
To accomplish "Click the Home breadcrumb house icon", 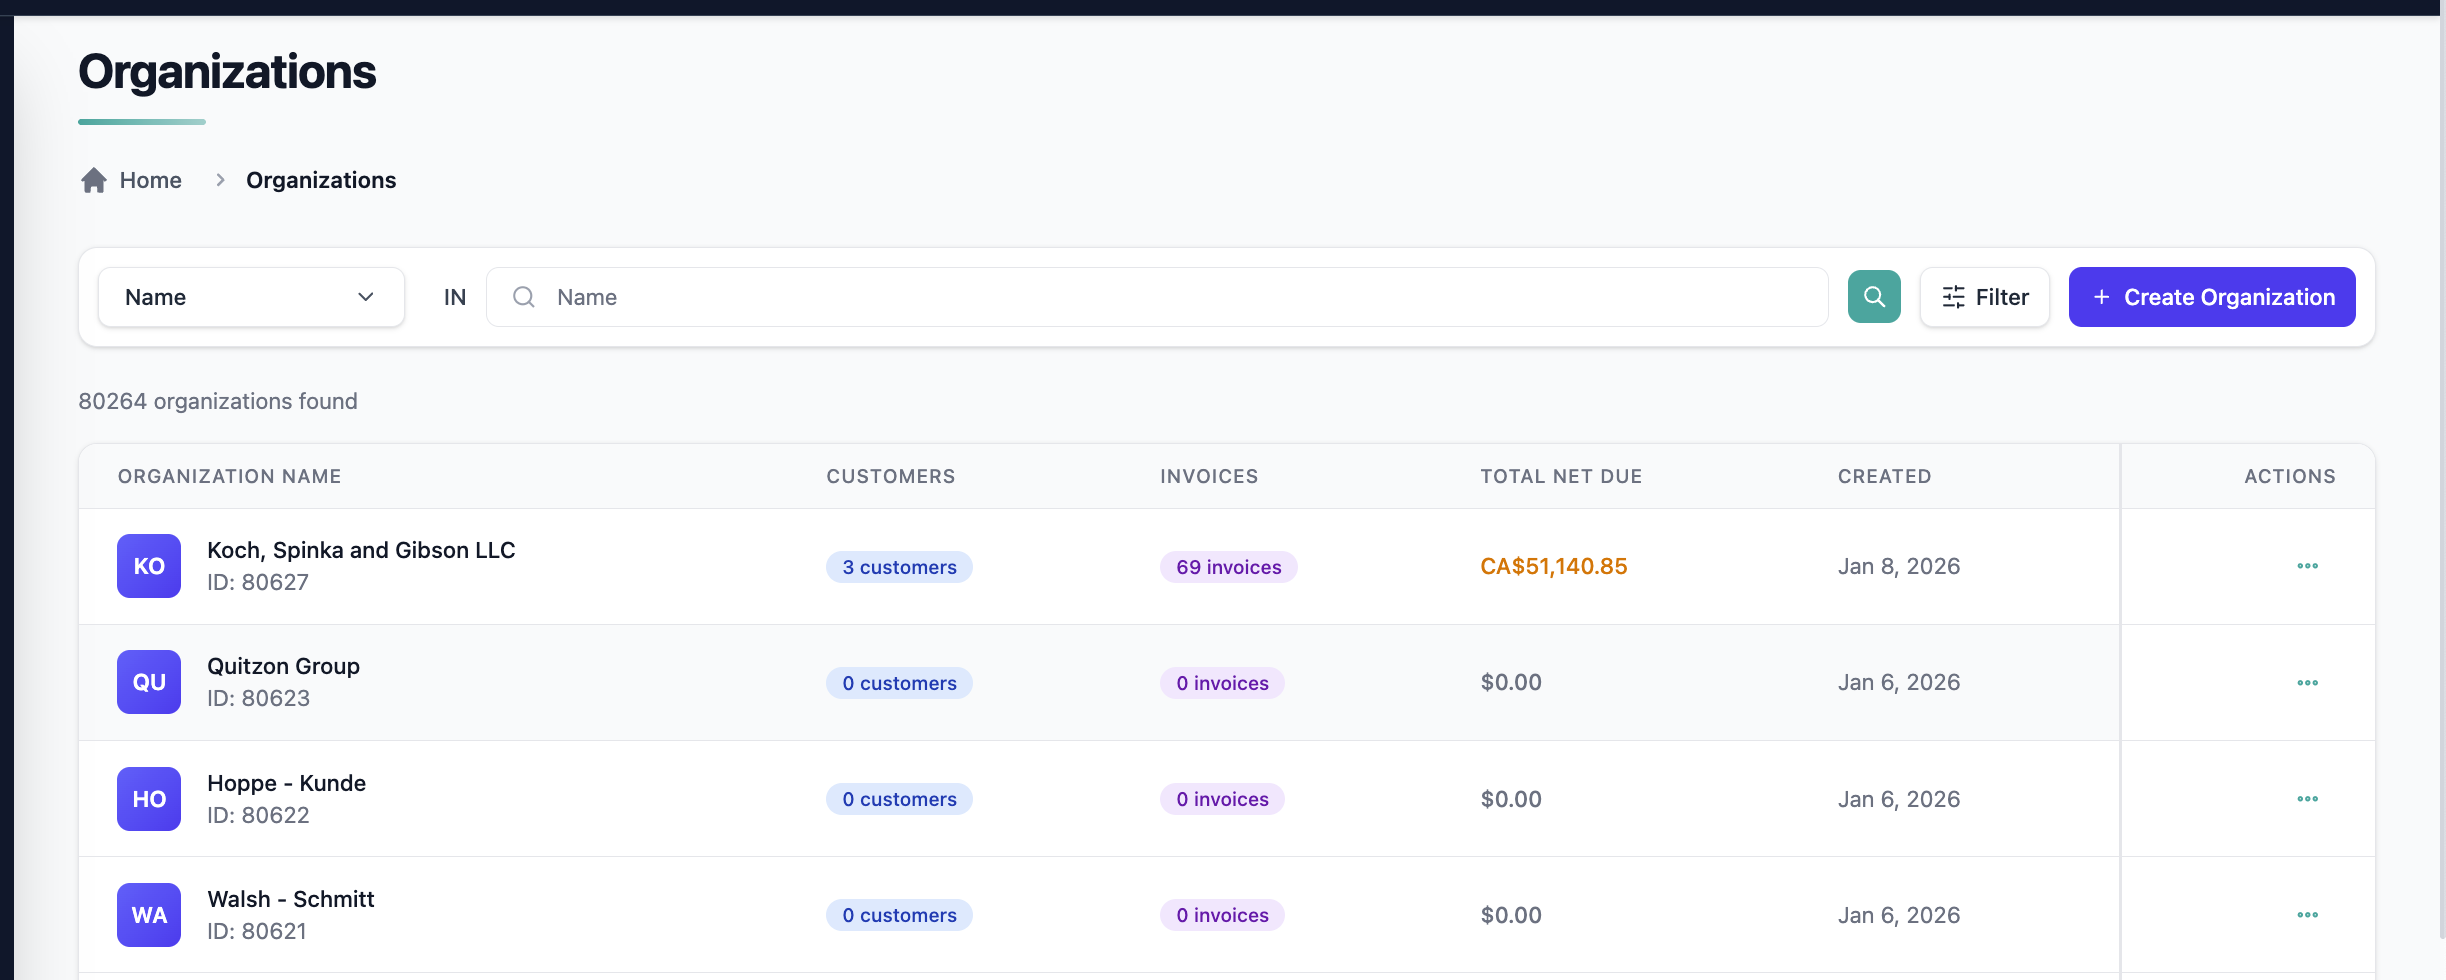I will click(94, 180).
